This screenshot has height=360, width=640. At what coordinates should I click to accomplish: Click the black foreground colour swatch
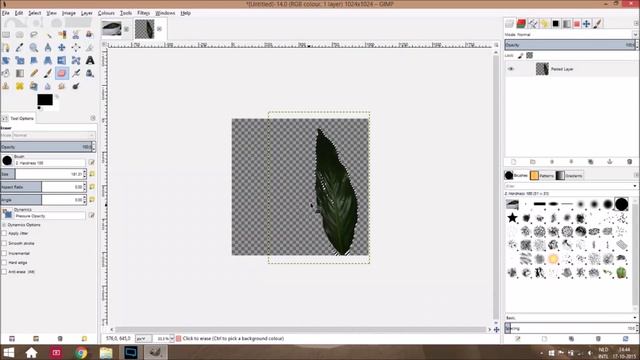(x=44, y=100)
